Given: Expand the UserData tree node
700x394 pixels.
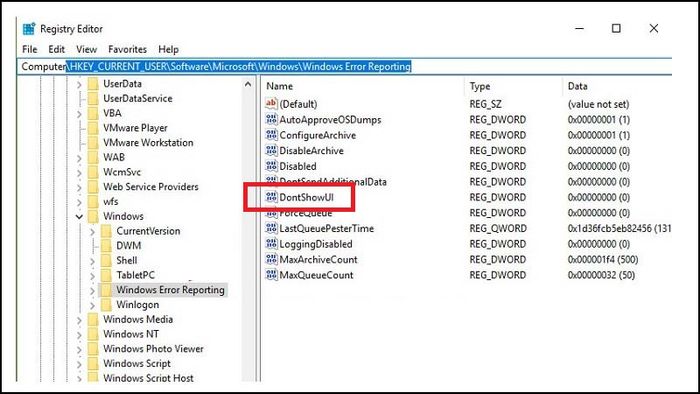Looking at the screenshot, I should click(x=79, y=84).
